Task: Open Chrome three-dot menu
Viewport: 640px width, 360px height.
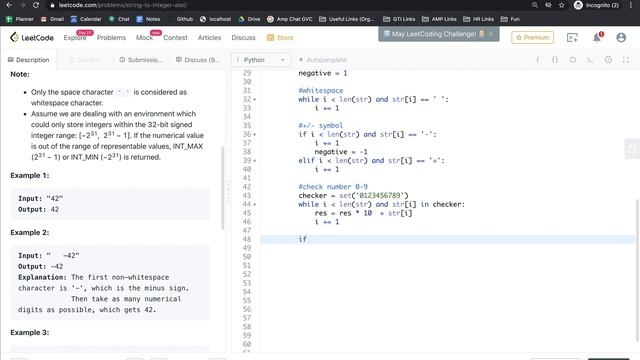Action: point(631,5)
